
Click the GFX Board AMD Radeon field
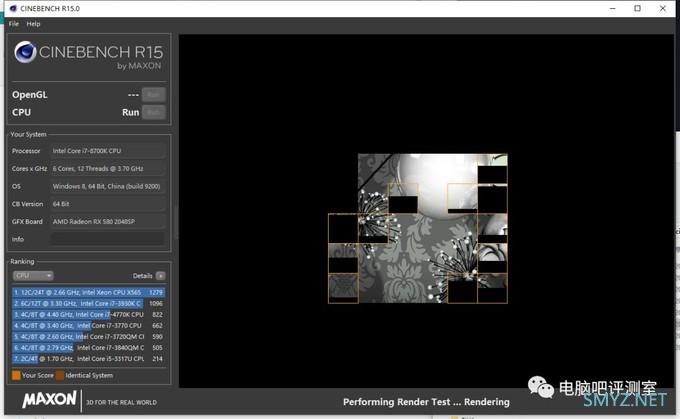[108, 222]
